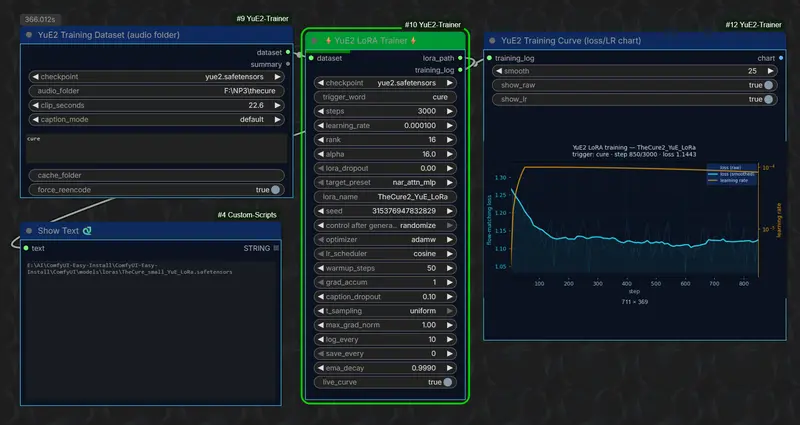Click the grad_accum value
Image resolution: width=800 pixels, height=425 pixels.
click(434, 282)
